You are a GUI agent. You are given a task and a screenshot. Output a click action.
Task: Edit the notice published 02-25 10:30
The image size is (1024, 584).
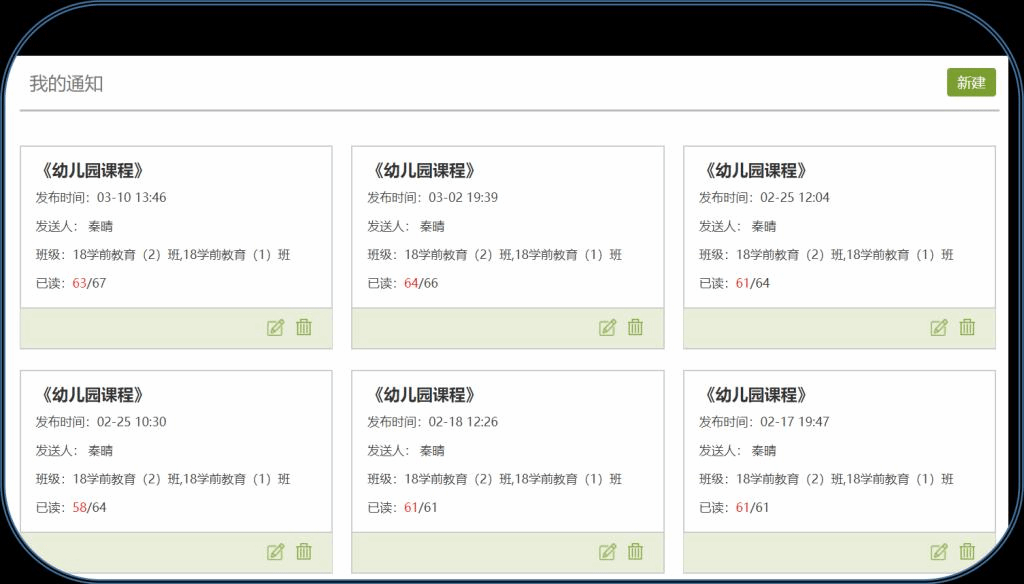pyautogui.click(x=276, y=551)
